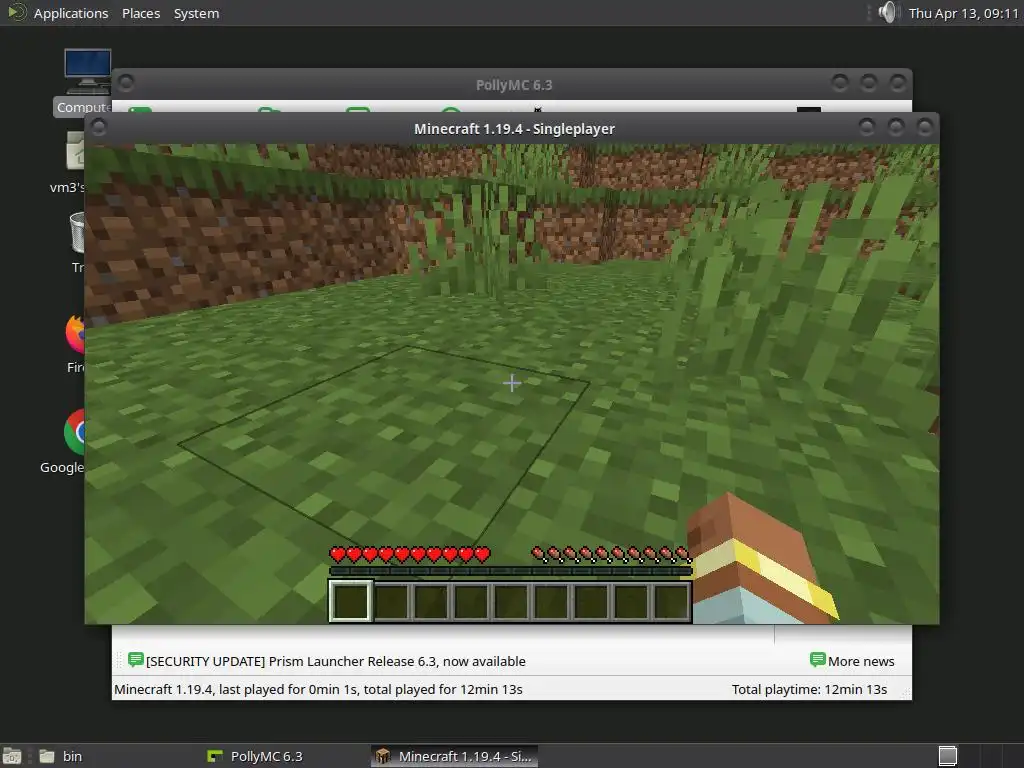This screenshot has height=768, width=1024.
Task: Close the PollyMC 6.3 window
Action: (898, 82)
